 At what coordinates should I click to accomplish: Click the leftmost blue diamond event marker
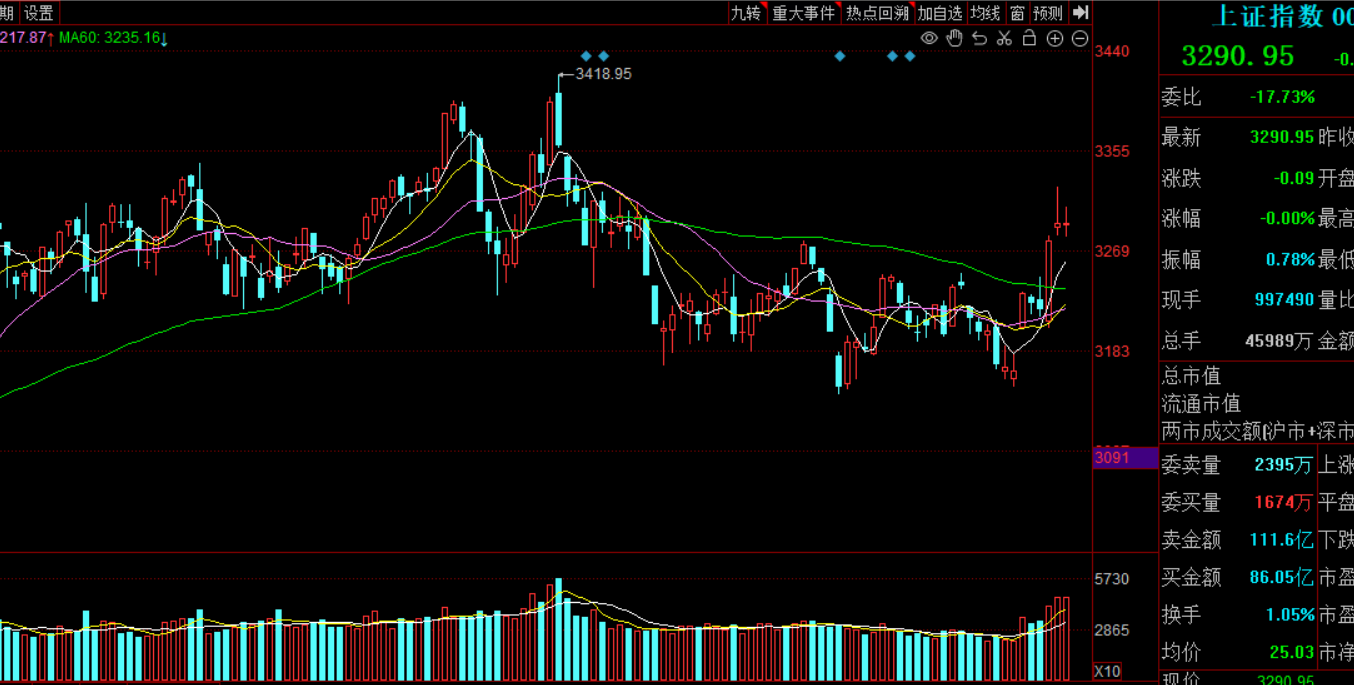586,56
